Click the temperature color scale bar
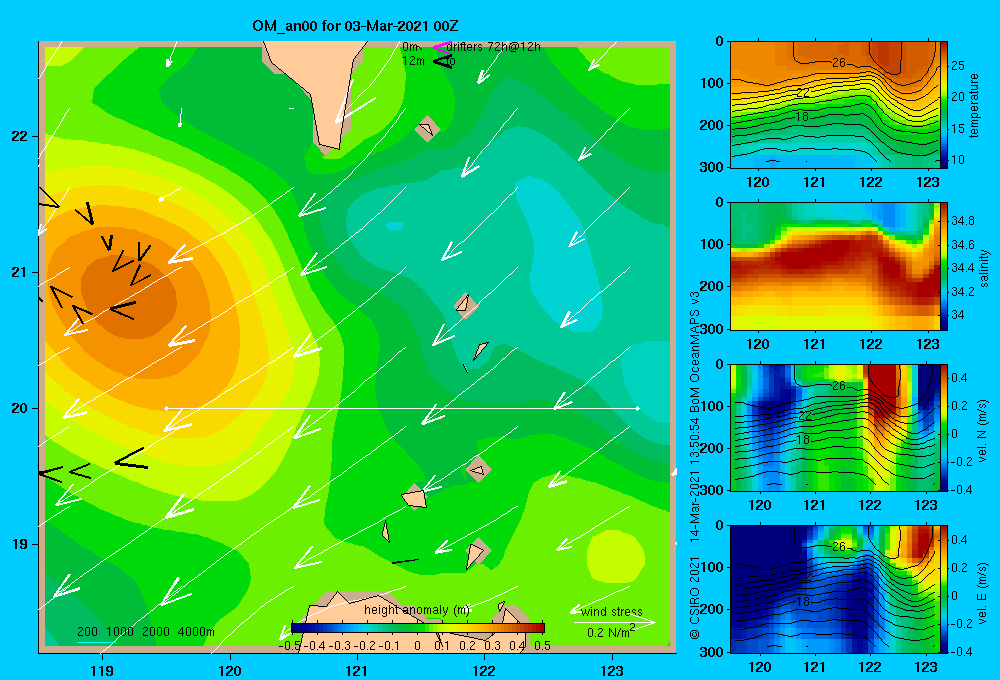Screen dimensions: 1000x680 pyautogui.click(x=944, y=105)
